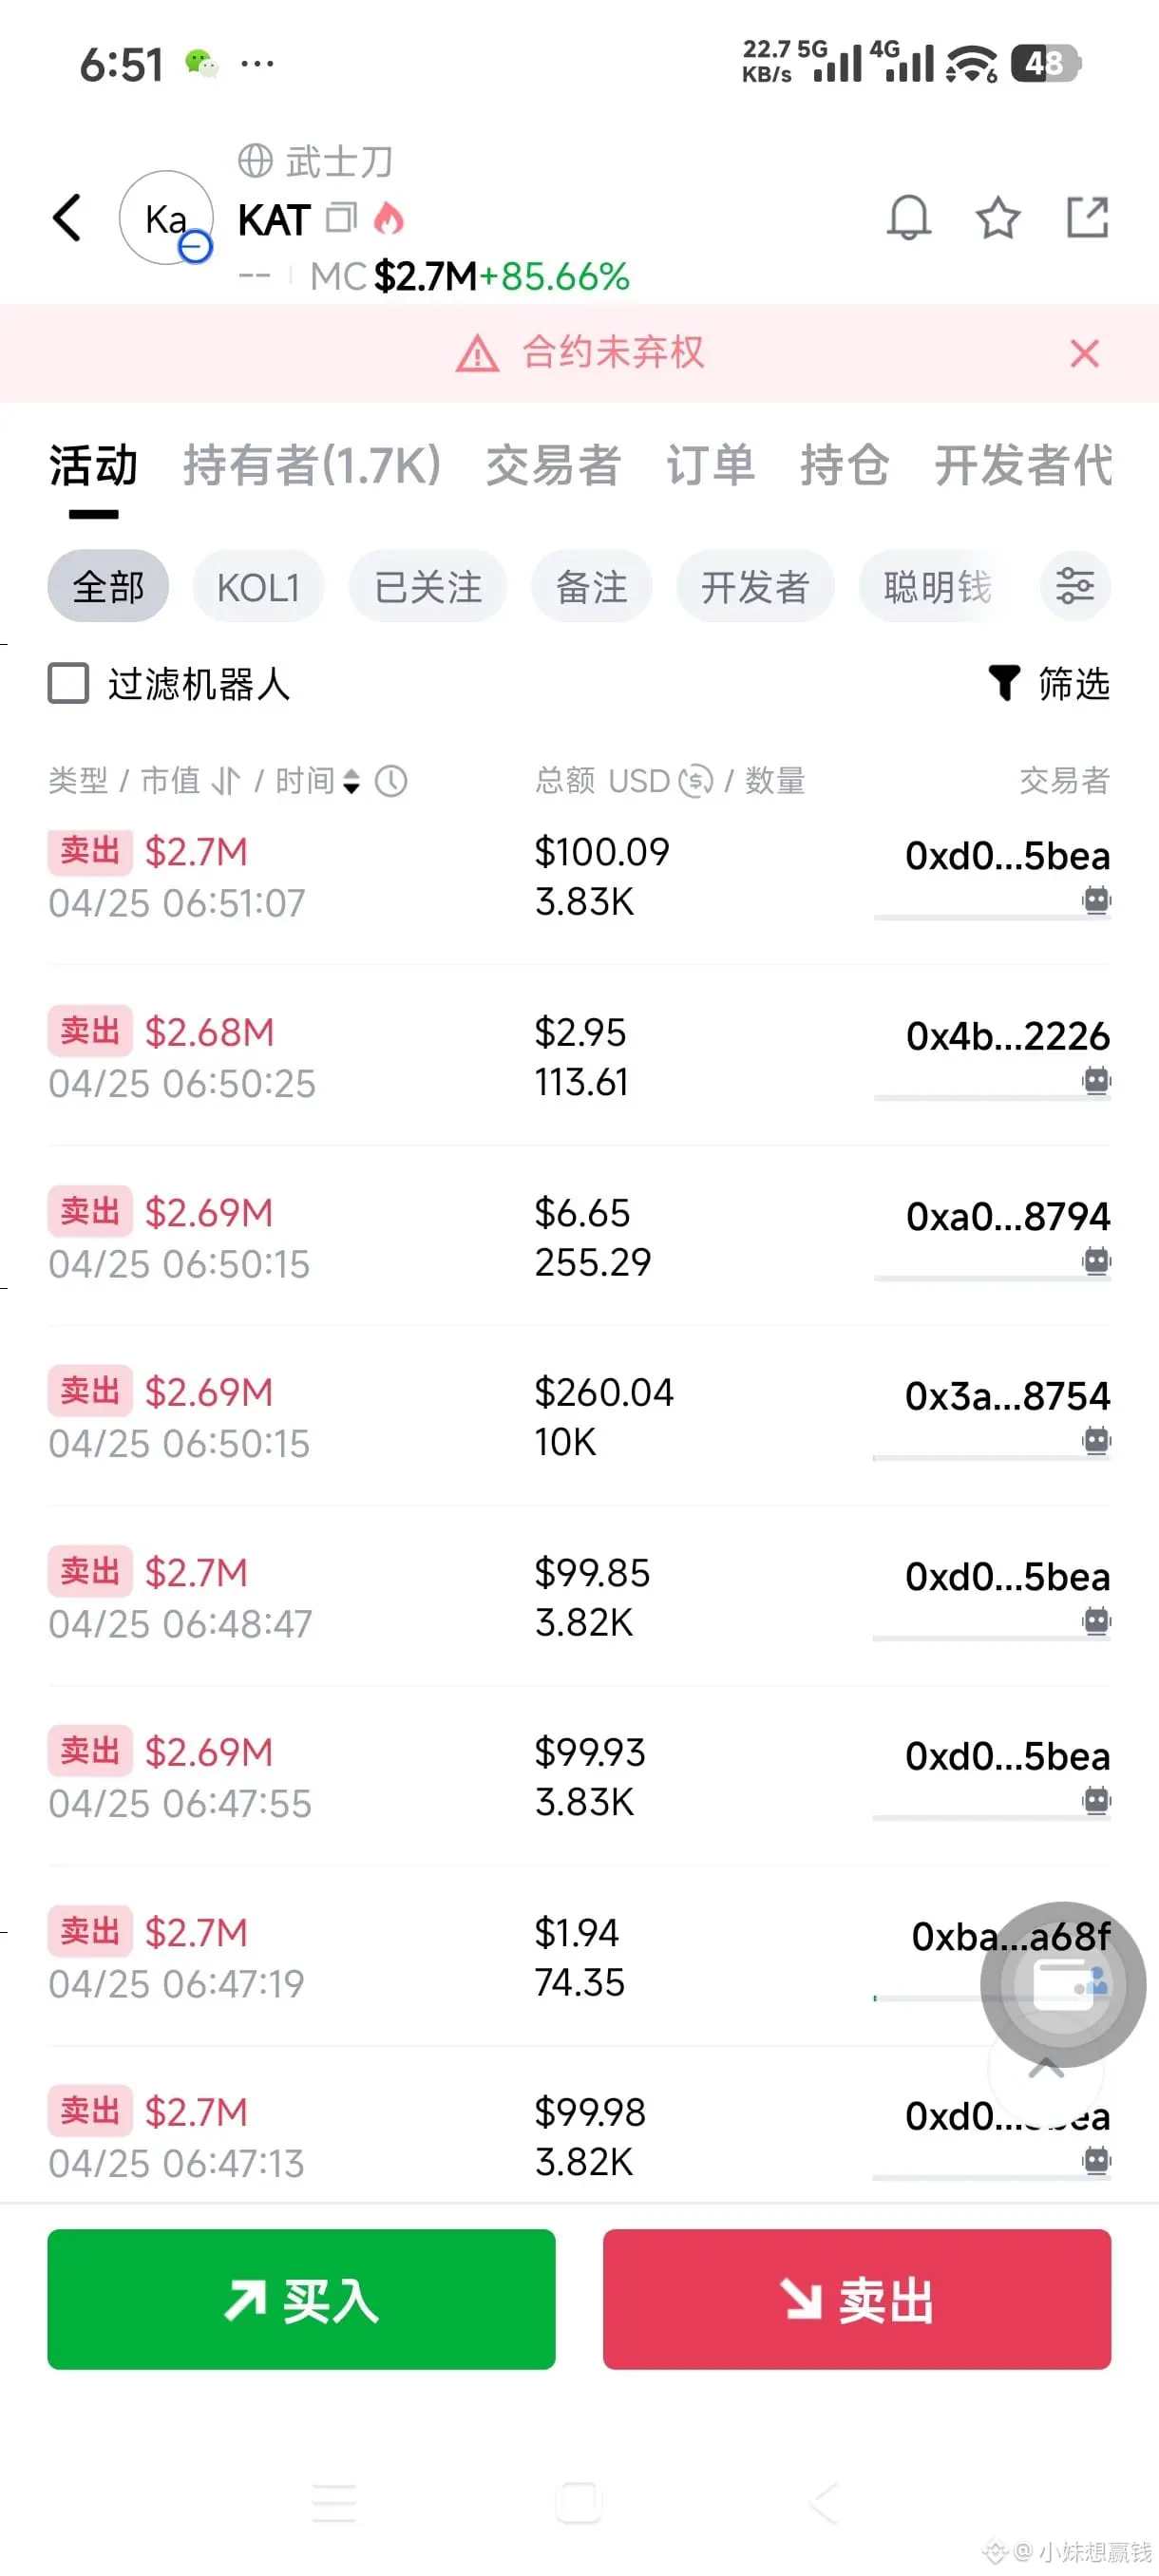Favorite KAT with the star icon
The image size is (1159, 2576).
(997, 217)
